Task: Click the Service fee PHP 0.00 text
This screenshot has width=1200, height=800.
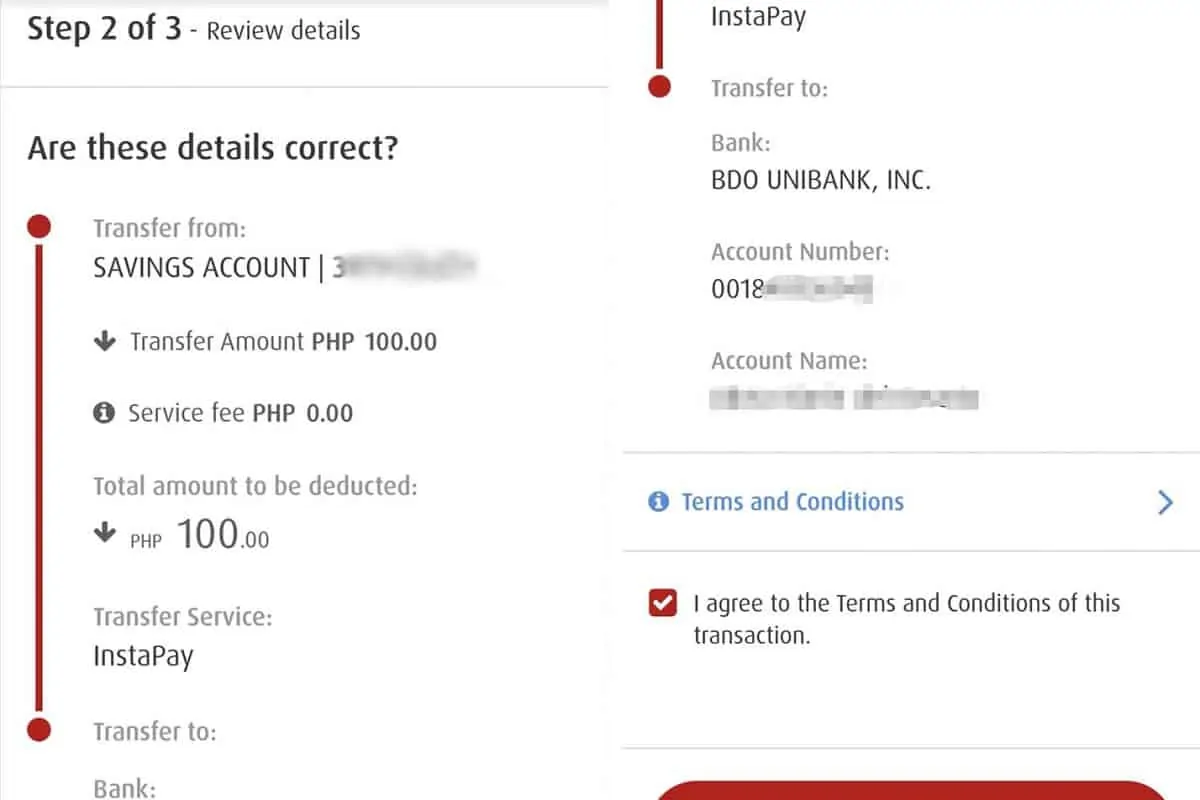Action: pos(240,413)
